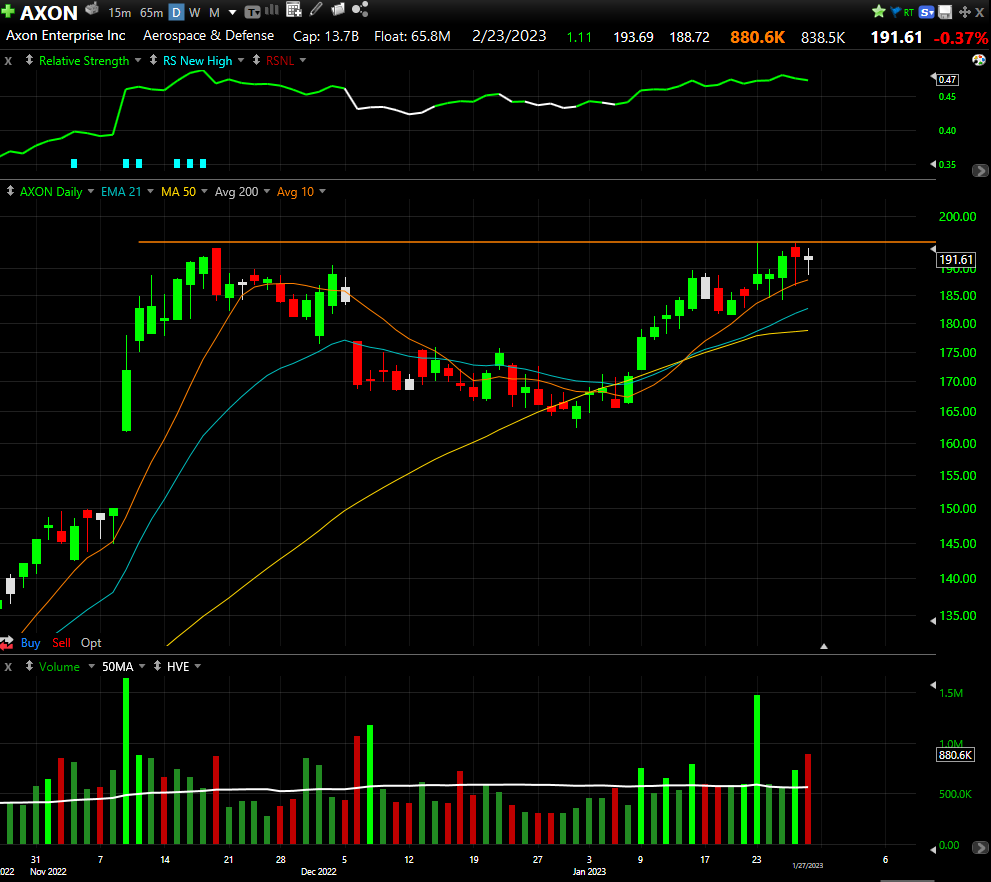Select the Weekly (W) timeframe
Screen dimensions: 991x882
195,13
